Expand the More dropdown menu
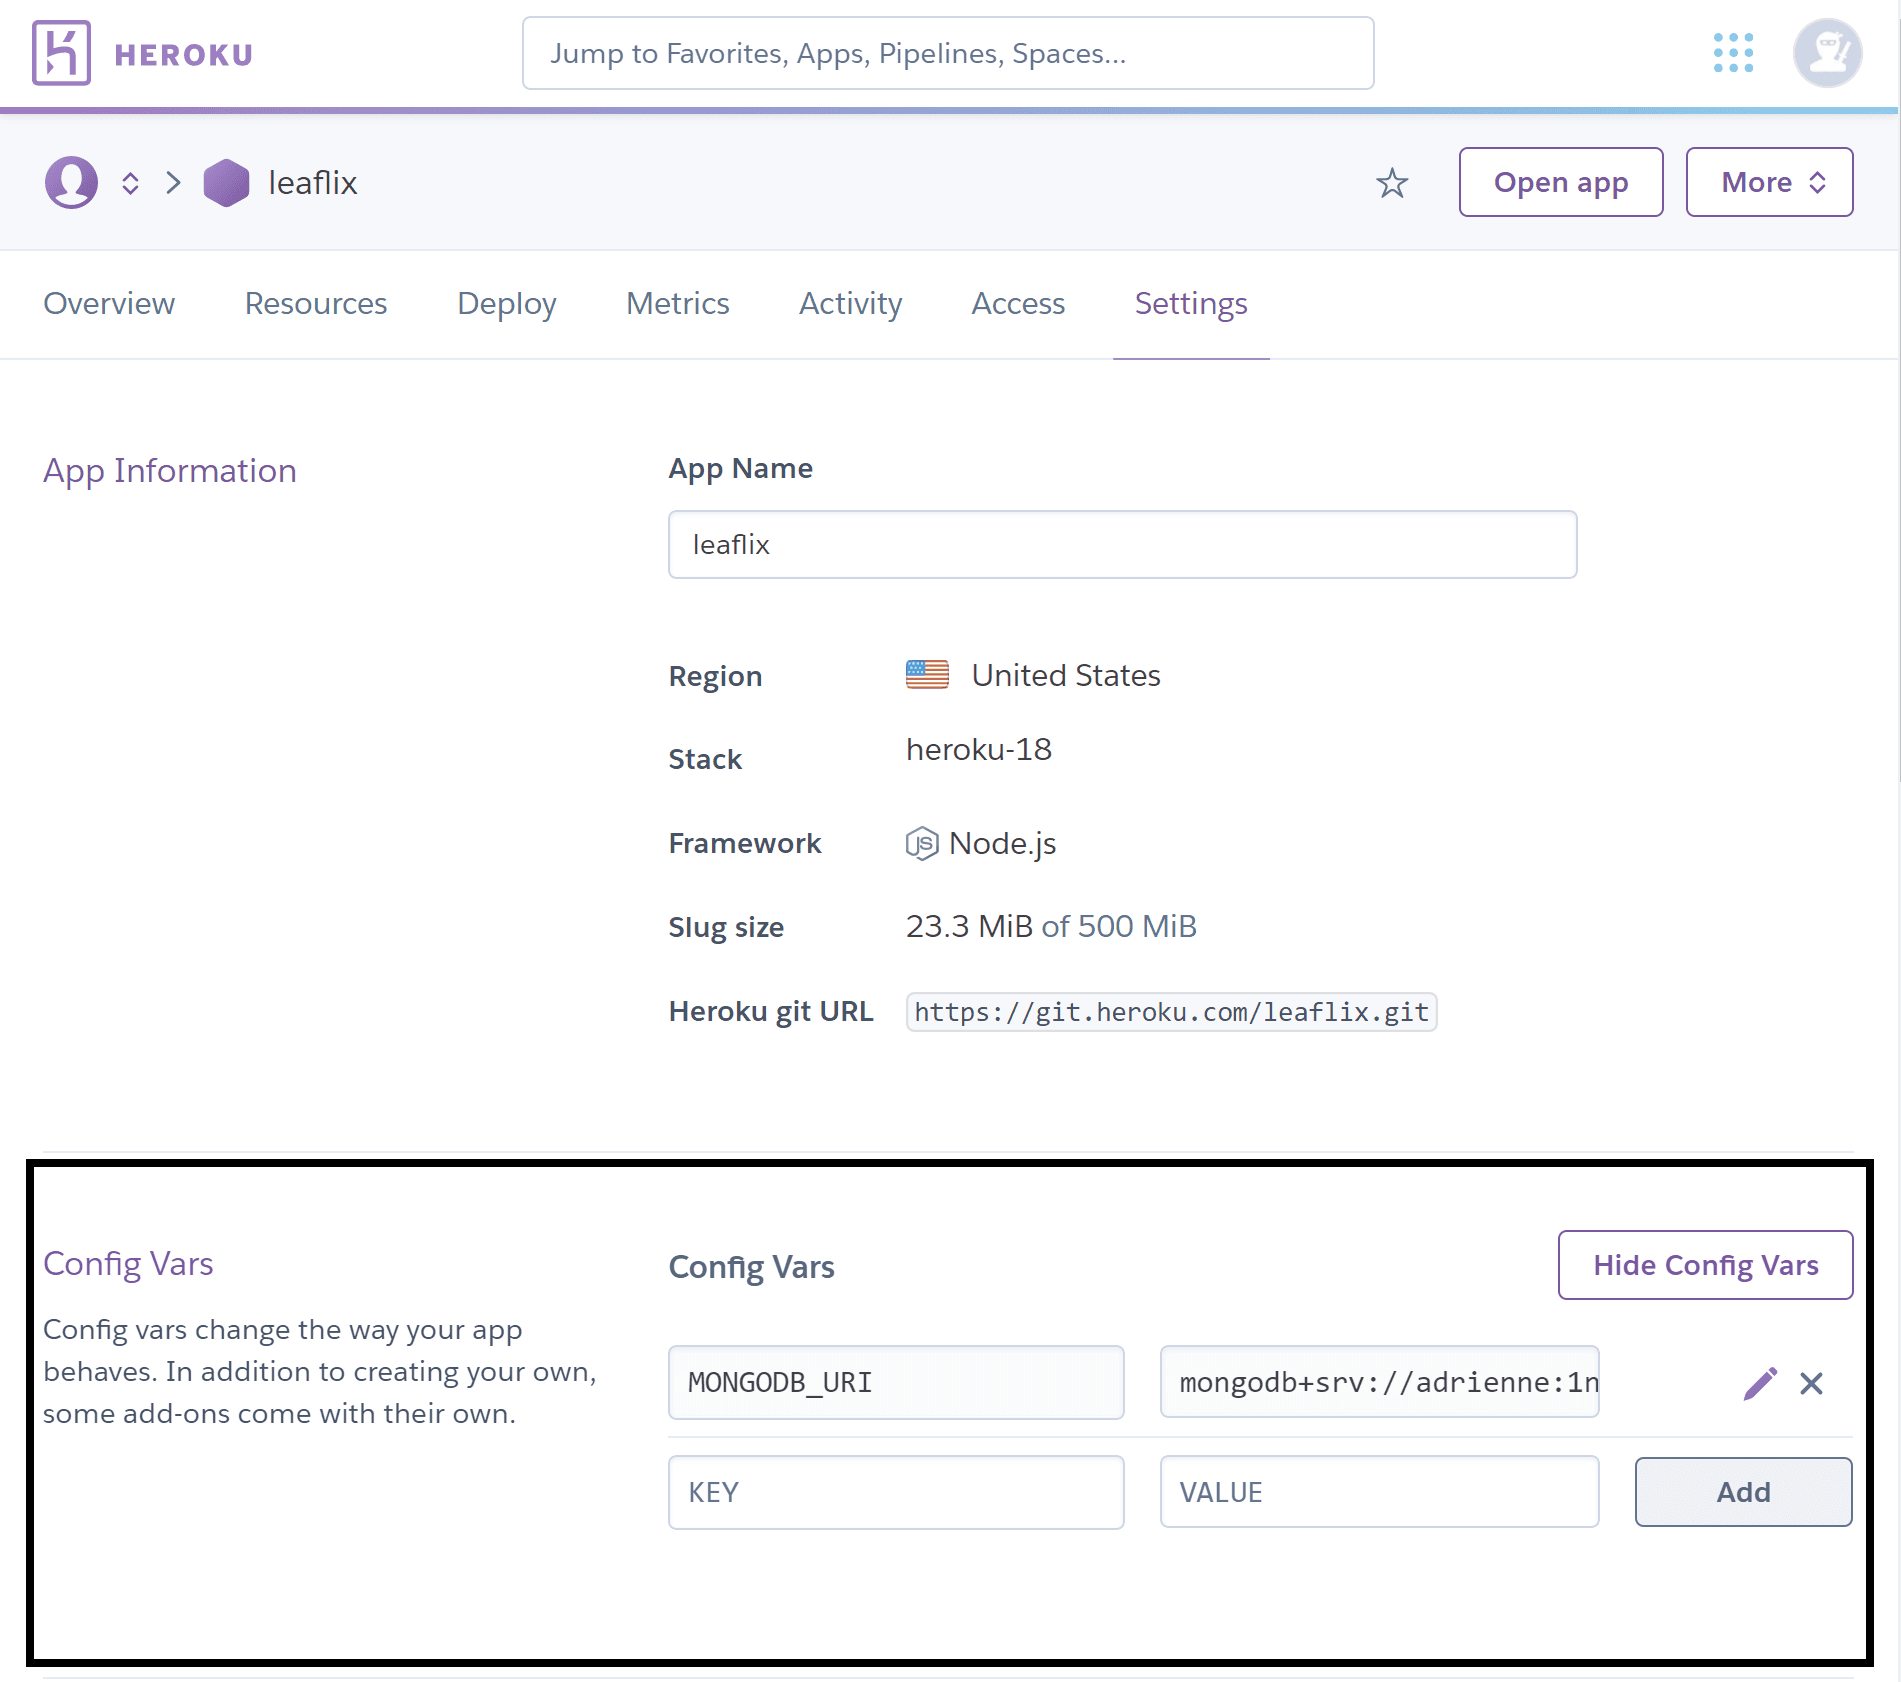The width and height of the screenshot is (1901, 1682). pyautogui.click(x=1769, y=182)
